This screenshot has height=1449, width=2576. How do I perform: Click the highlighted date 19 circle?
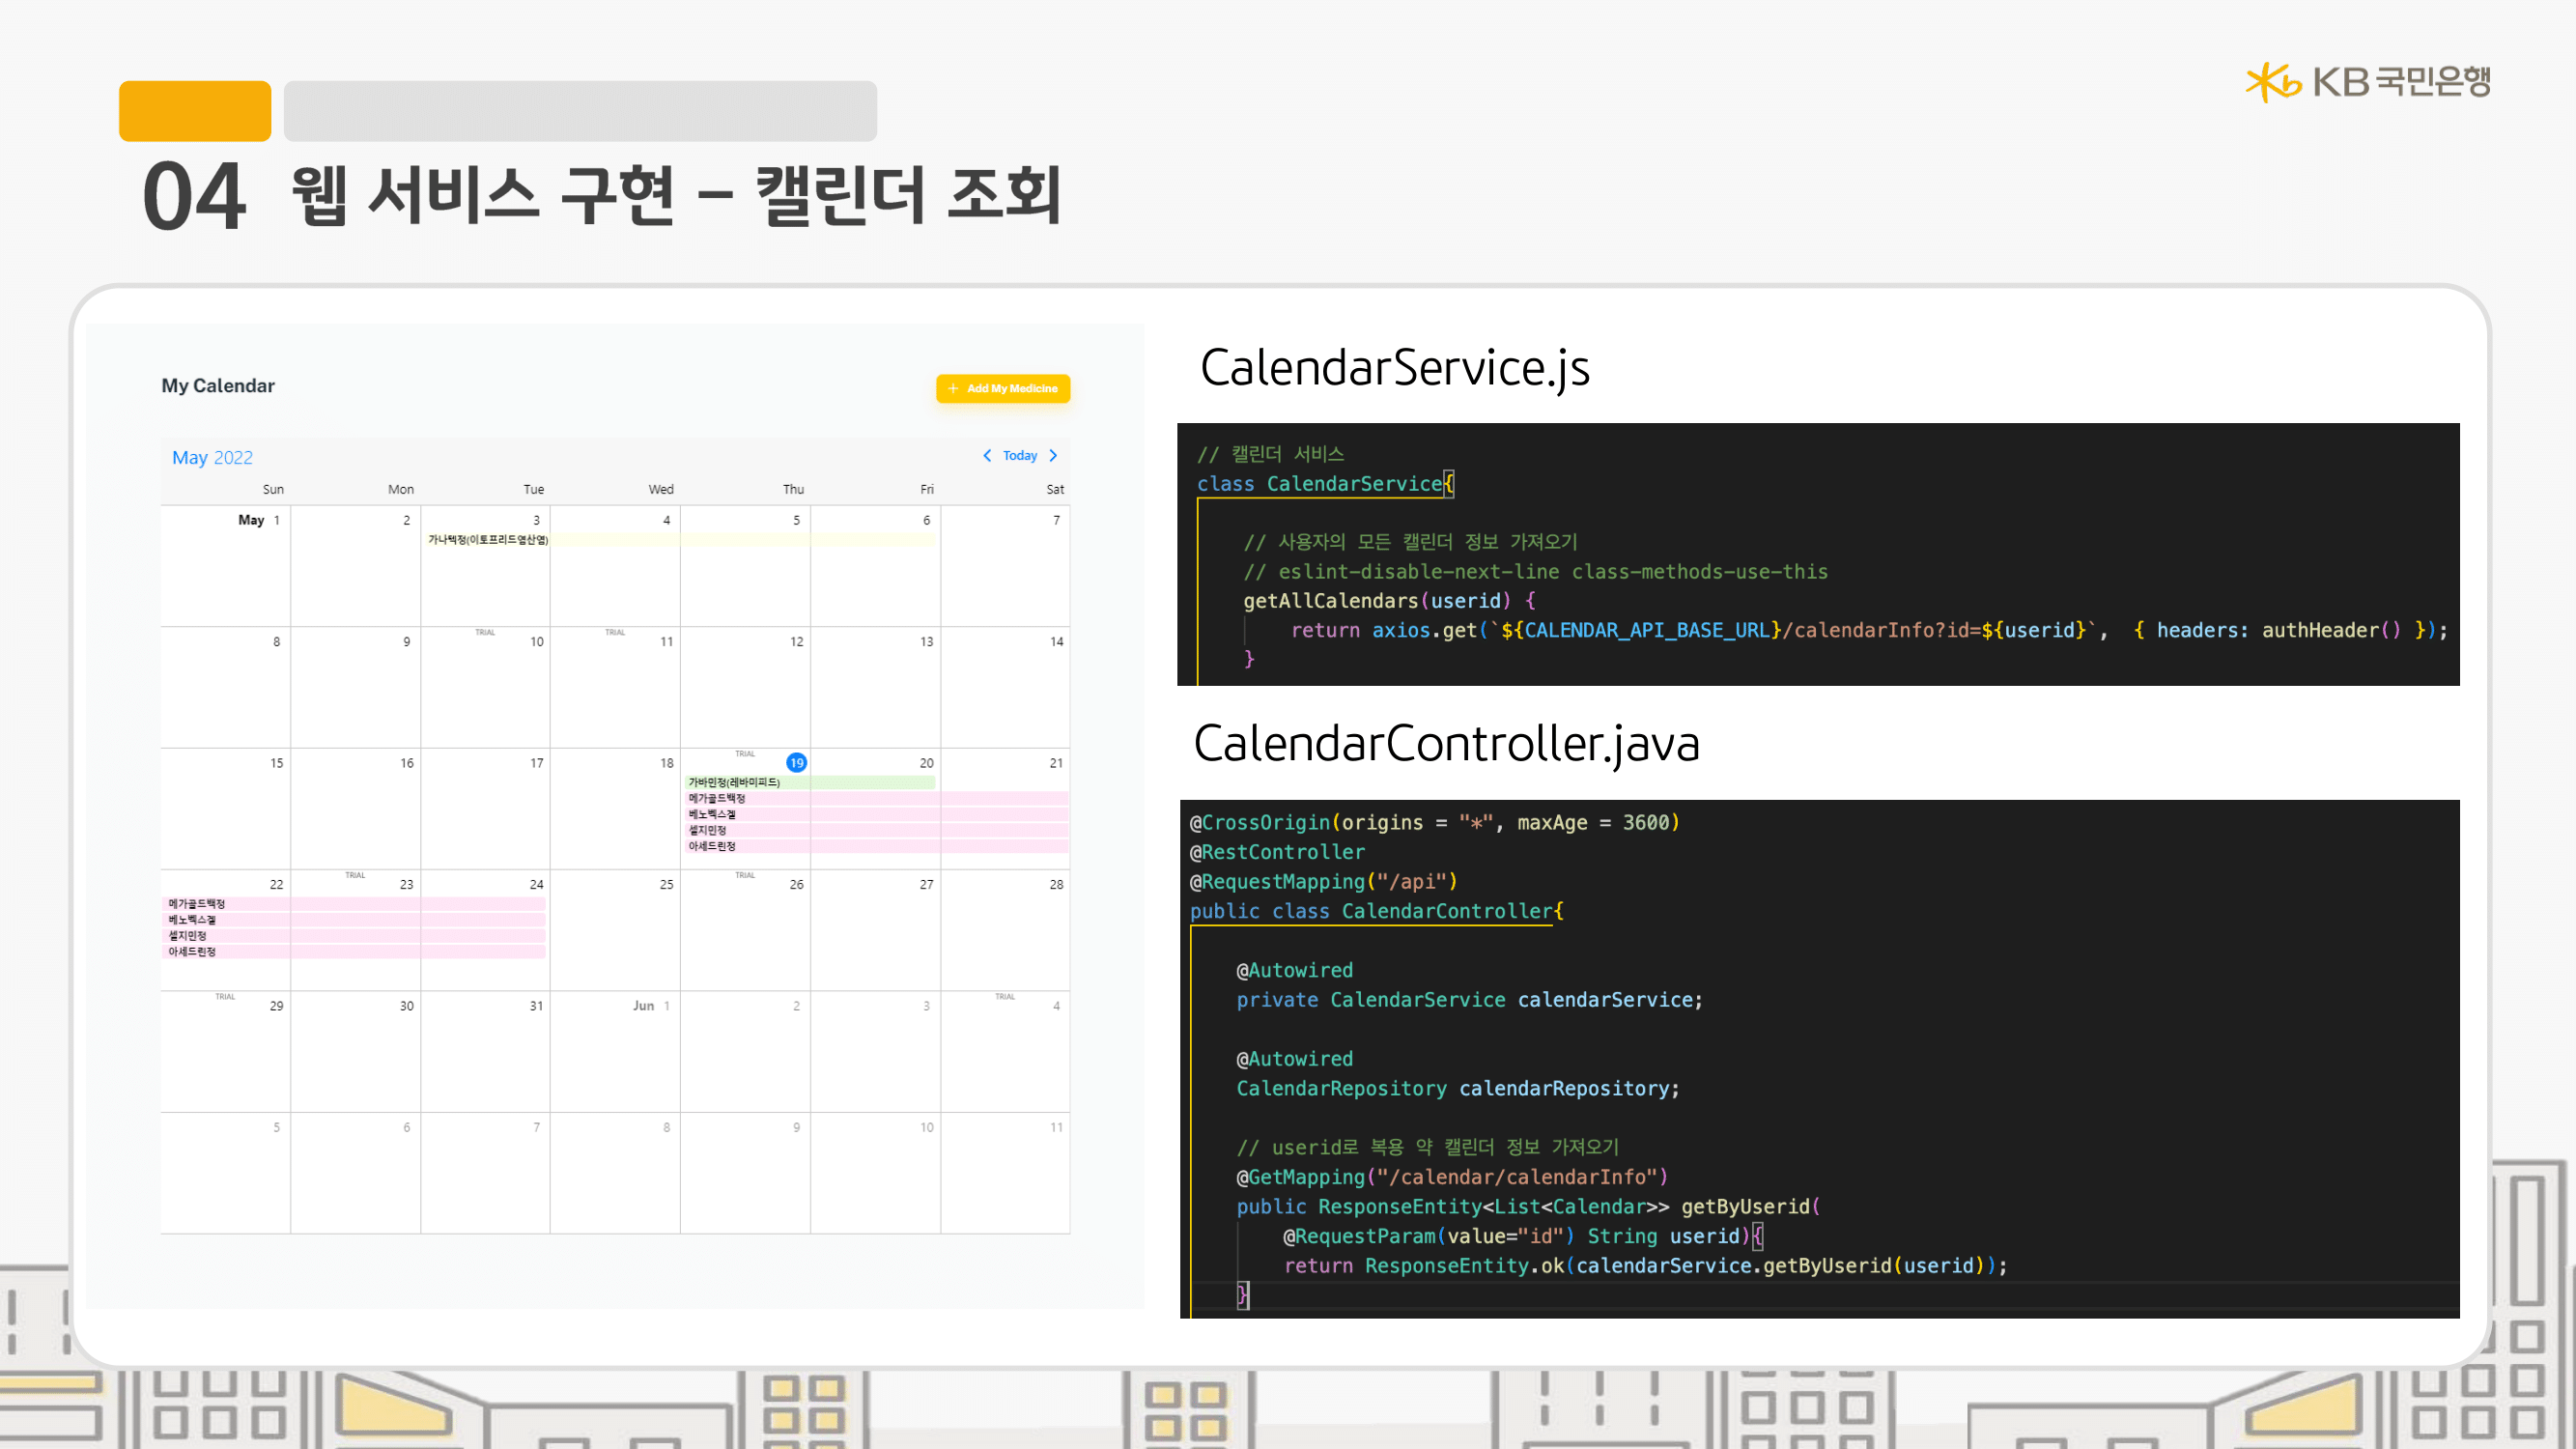tap(796, 763)
